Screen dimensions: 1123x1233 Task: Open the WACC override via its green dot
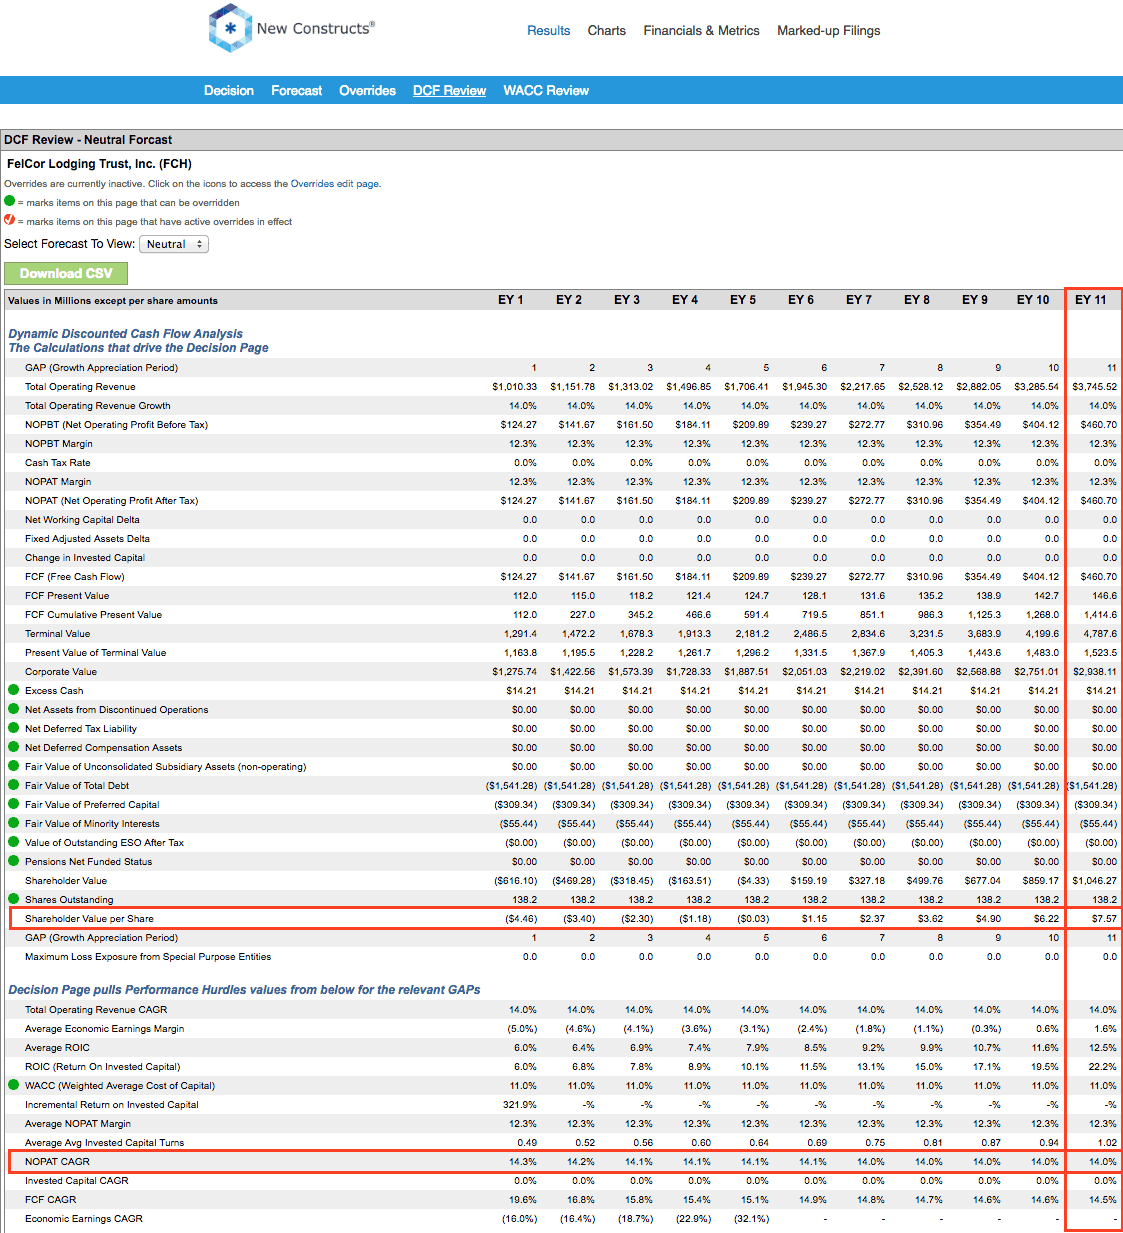(x=14, y=1085)
